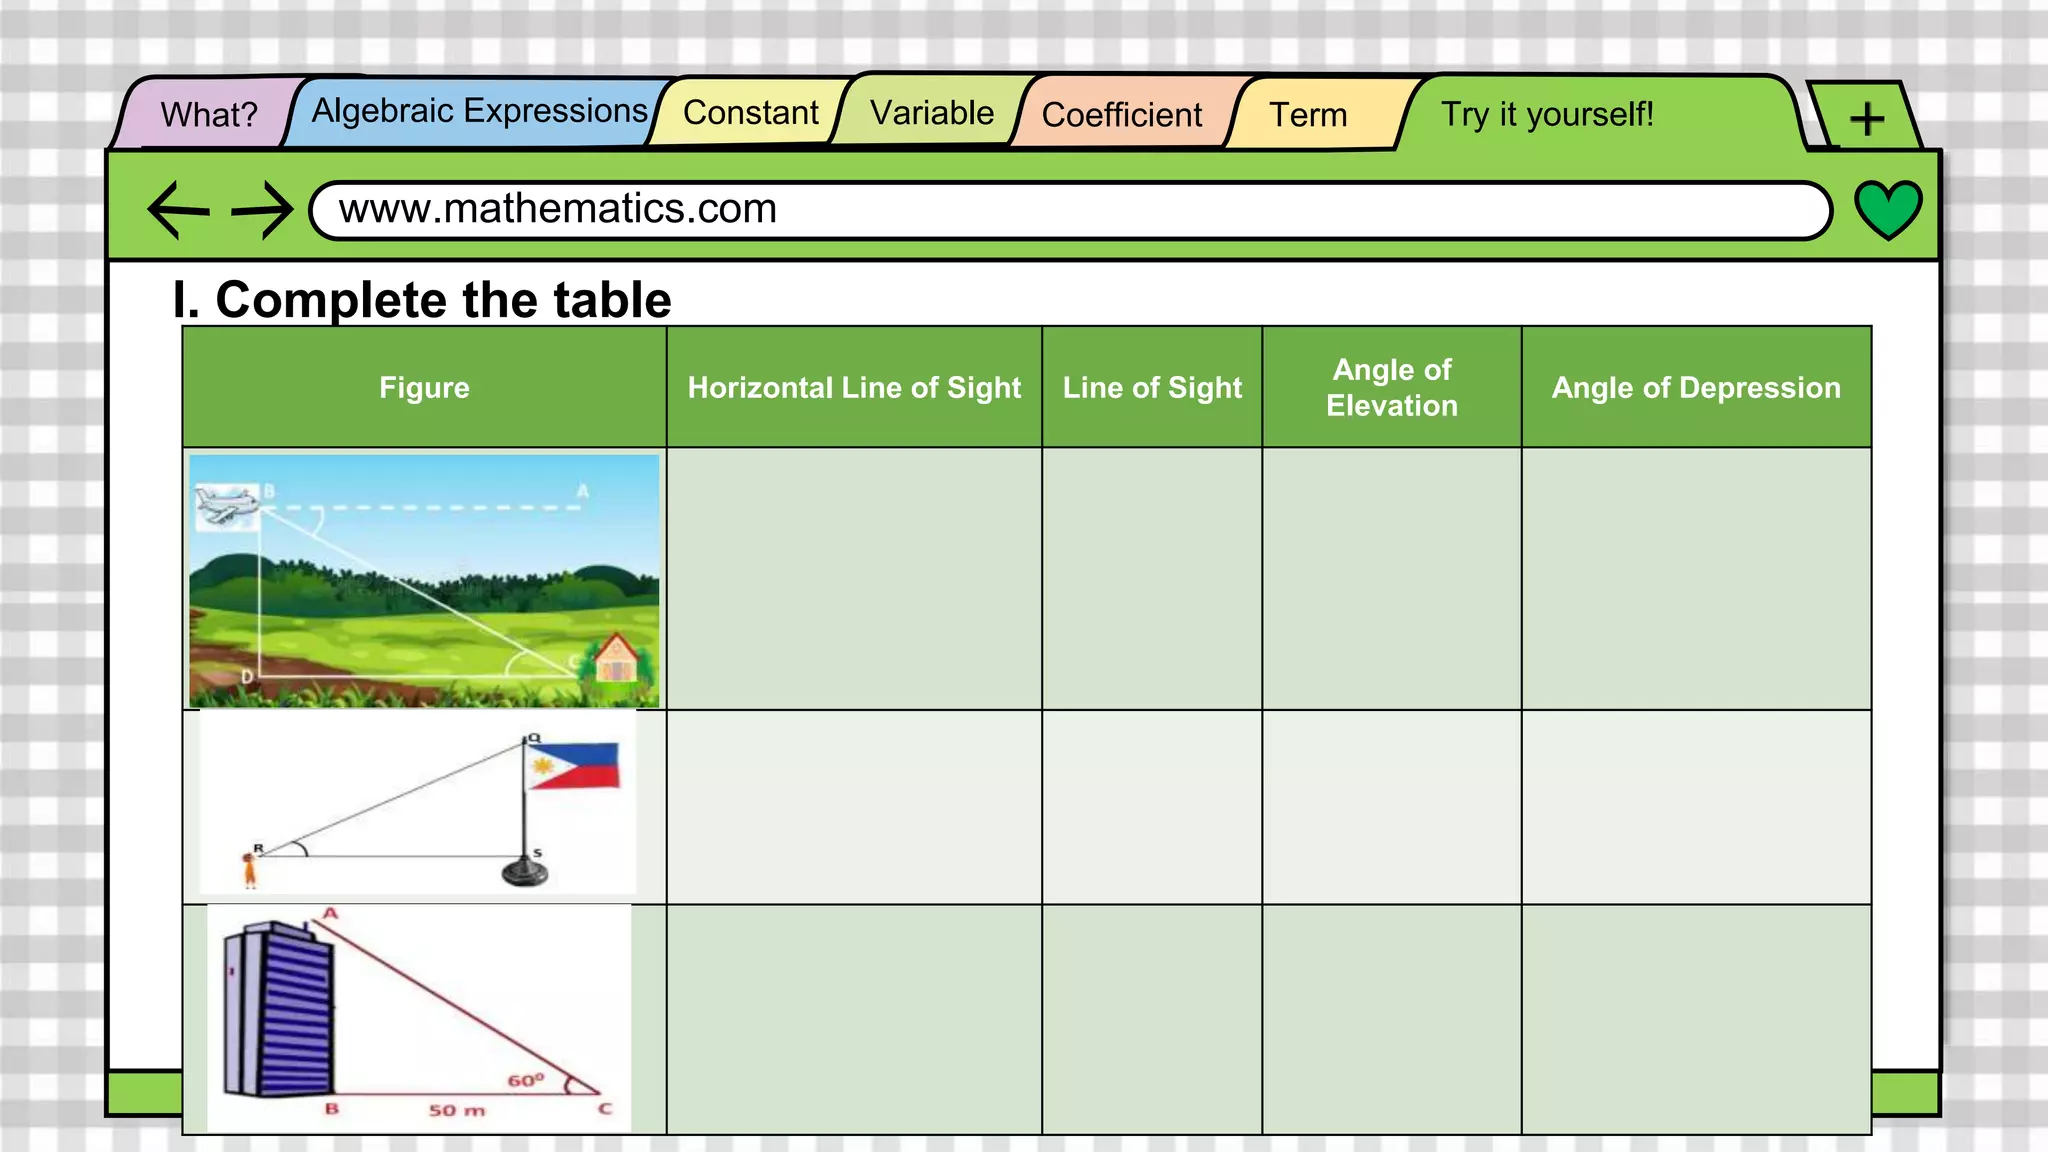Click the airplane icon in first figure
Viewport: 2048px width, 1152px height.
pyautogui.click(x=227, y=503)
